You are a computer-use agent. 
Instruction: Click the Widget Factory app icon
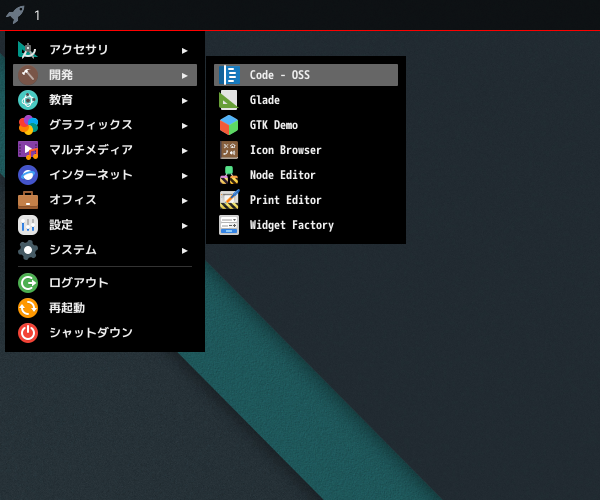click(229, 225)
